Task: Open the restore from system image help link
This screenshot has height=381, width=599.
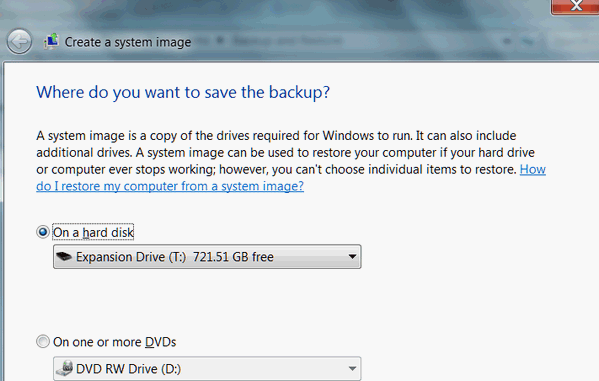Action: [x=170, y=186]
